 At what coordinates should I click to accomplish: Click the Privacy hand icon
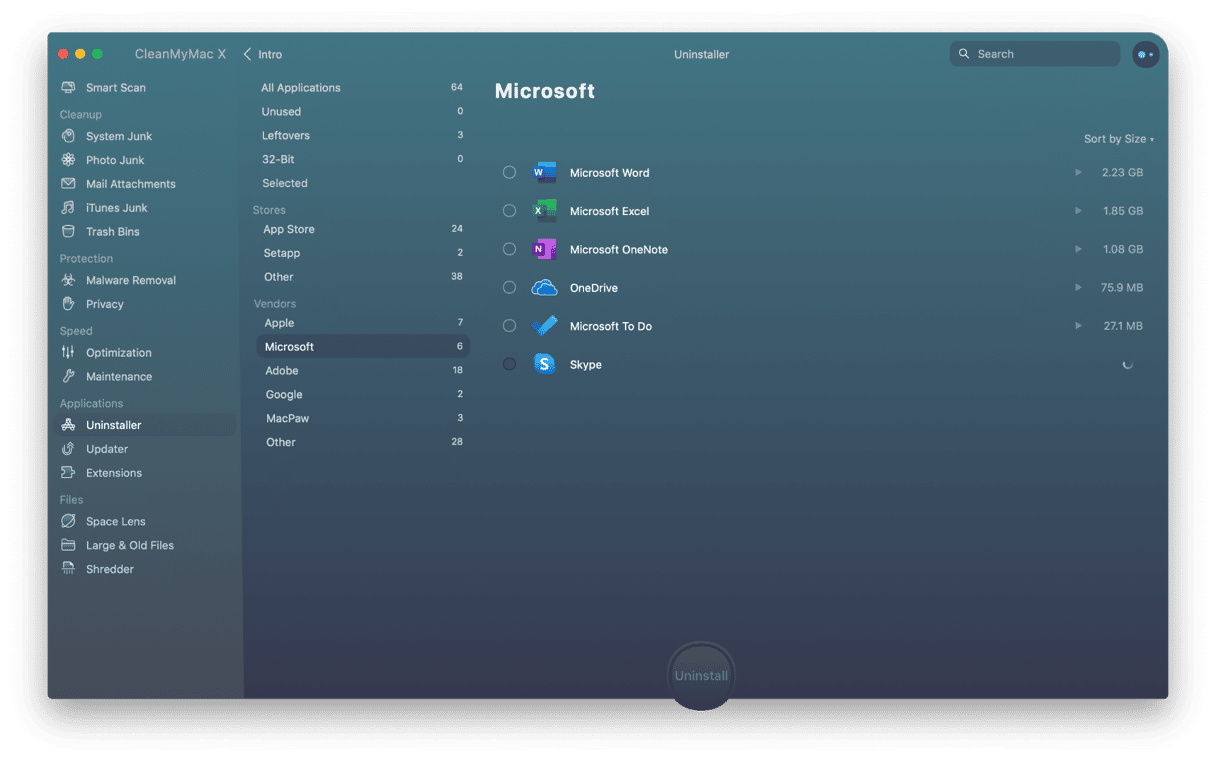click(x=68, y=304)
